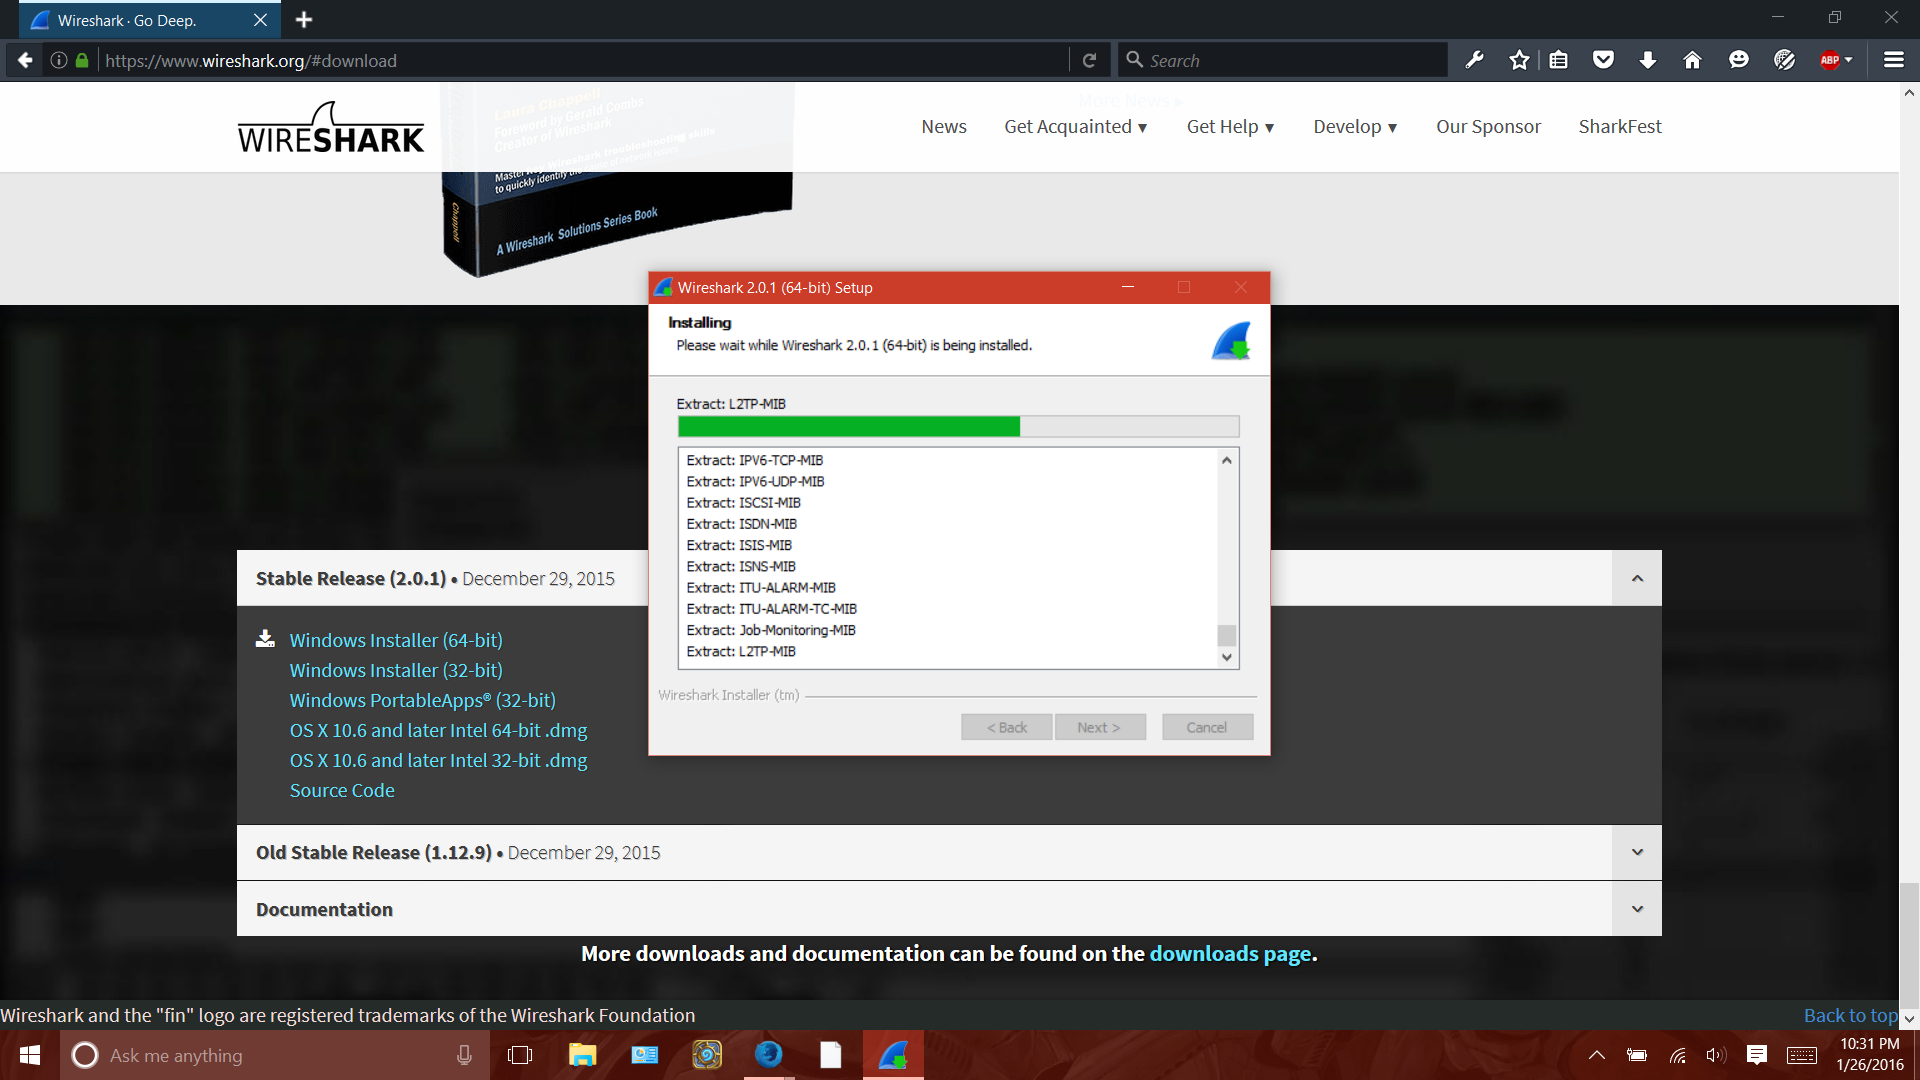Open the touch keyboard tray icon
This screenshot has width=1920, height=1080.
tap(1802, 1055)
